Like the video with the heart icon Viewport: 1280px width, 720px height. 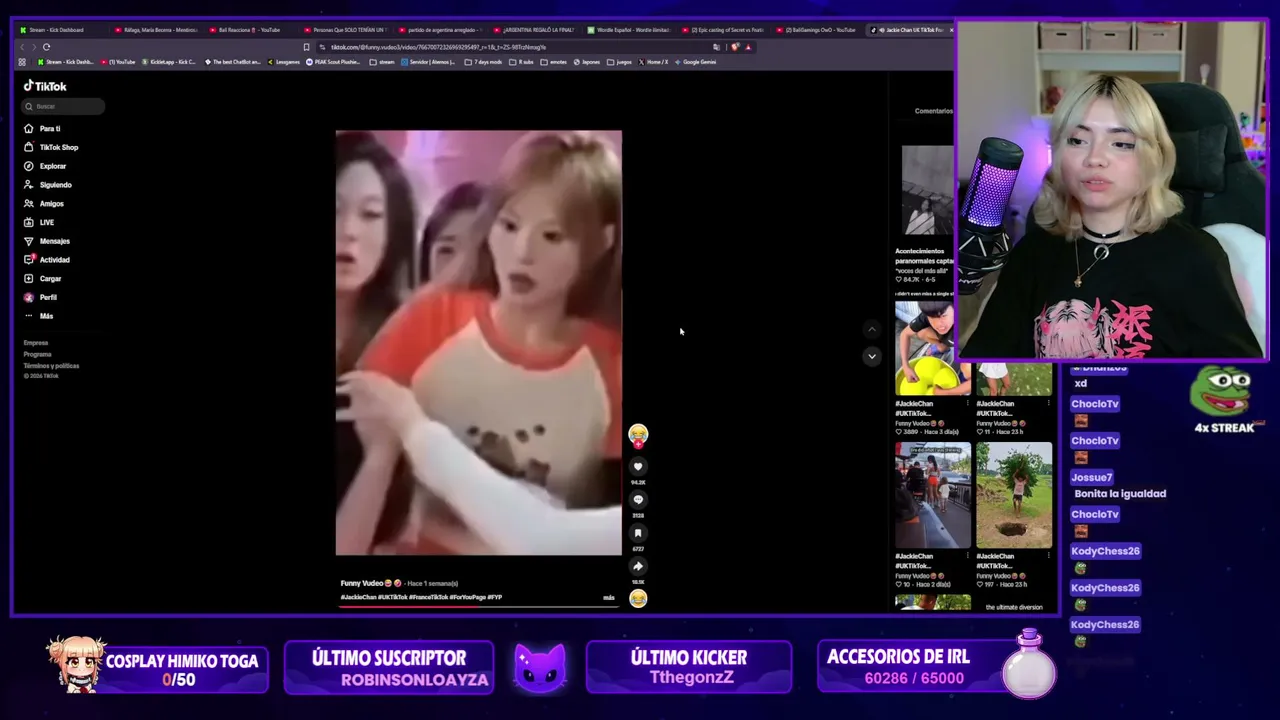tap(638, 467)
